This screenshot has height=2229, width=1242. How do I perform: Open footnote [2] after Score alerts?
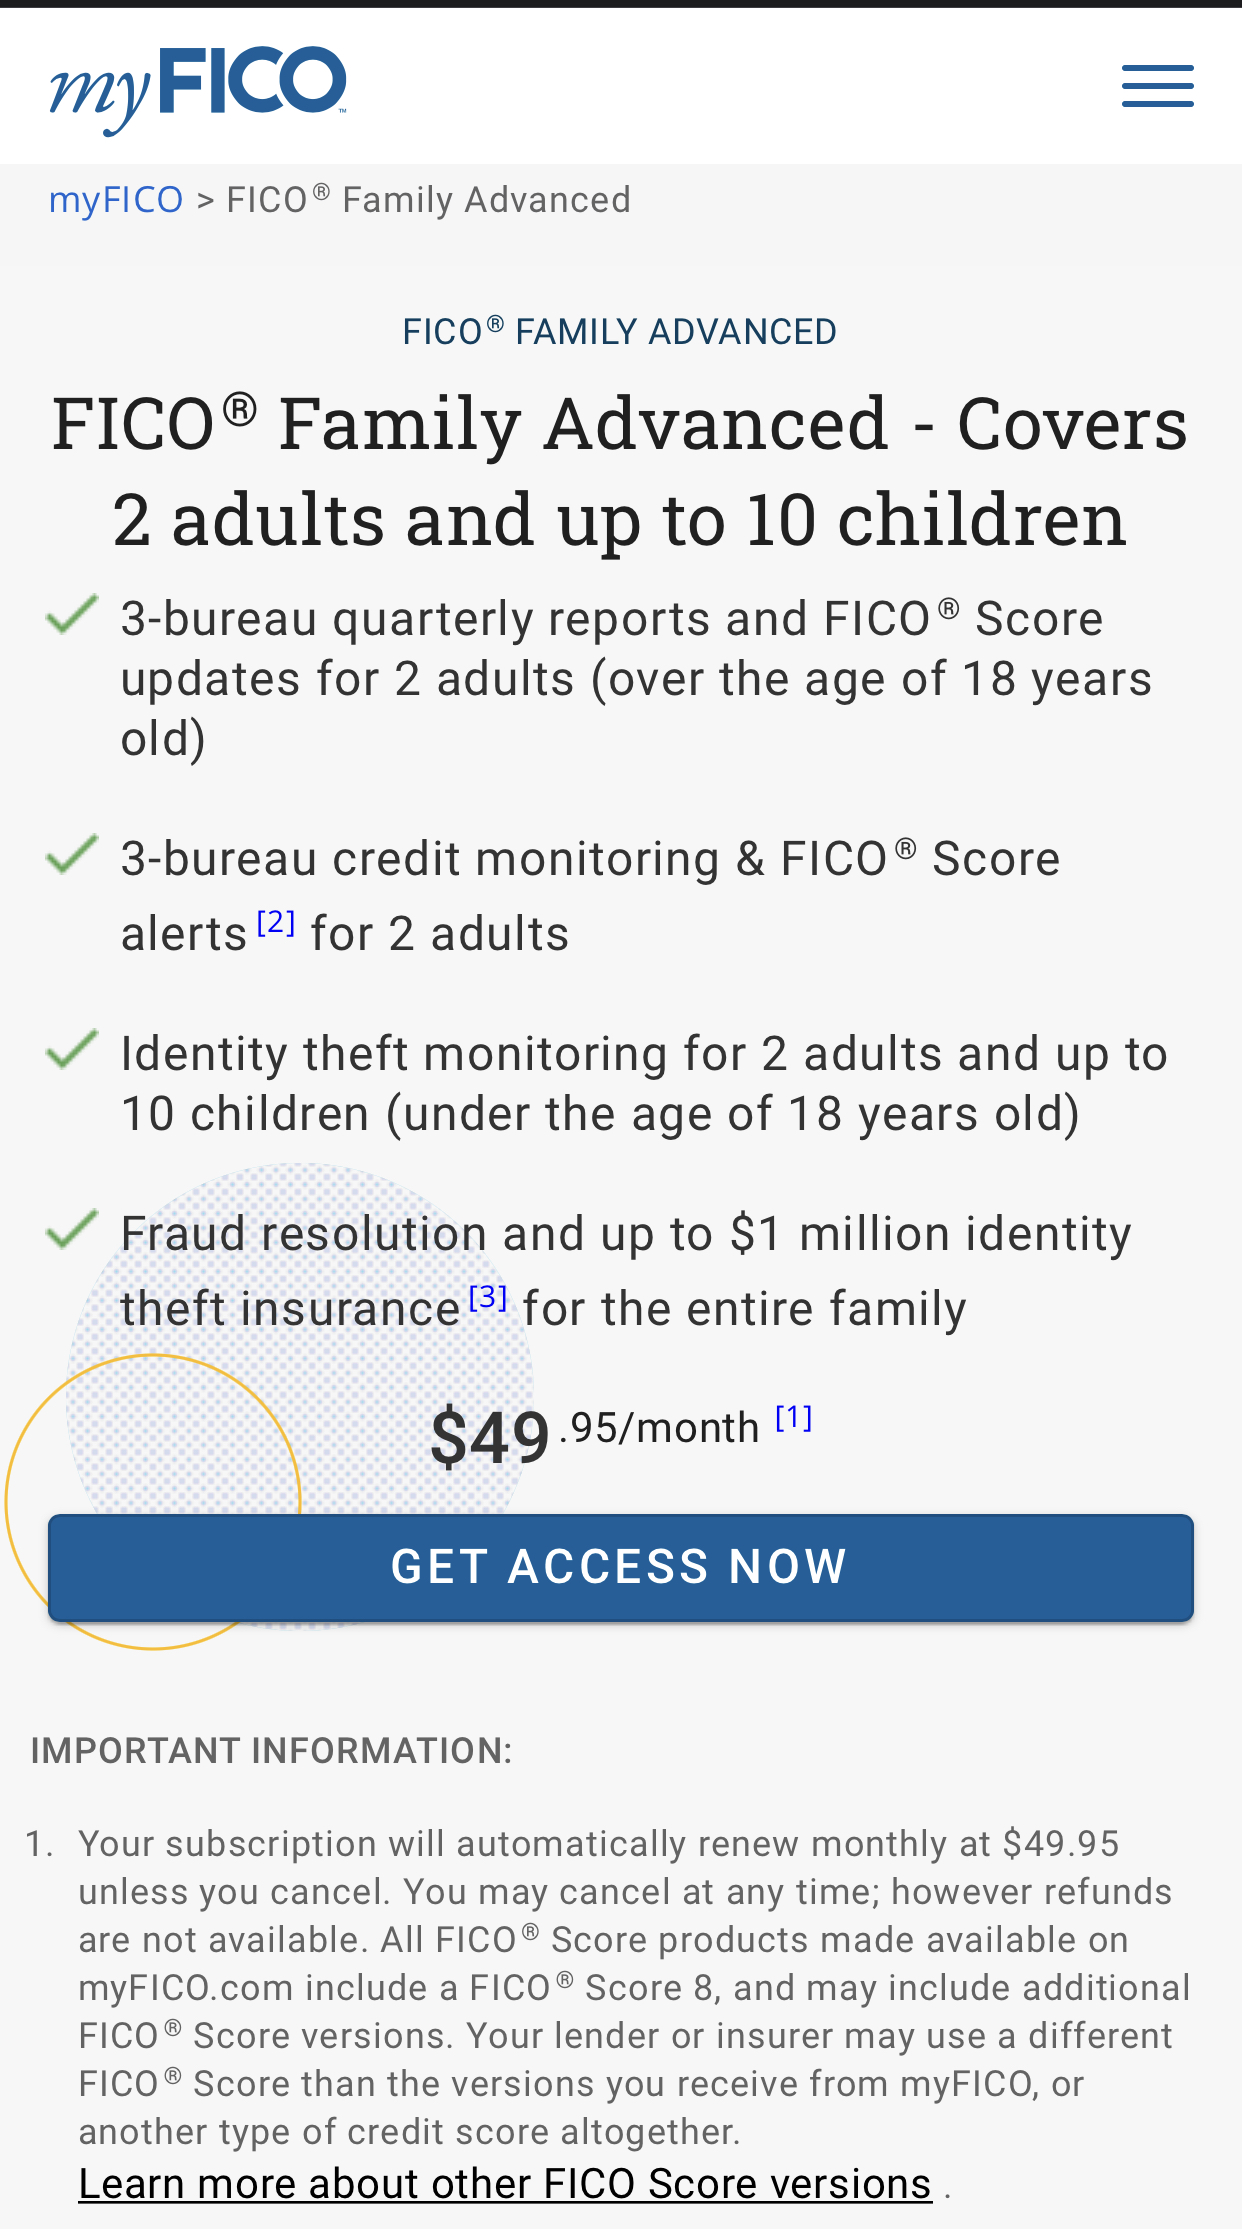coord(276,922)
